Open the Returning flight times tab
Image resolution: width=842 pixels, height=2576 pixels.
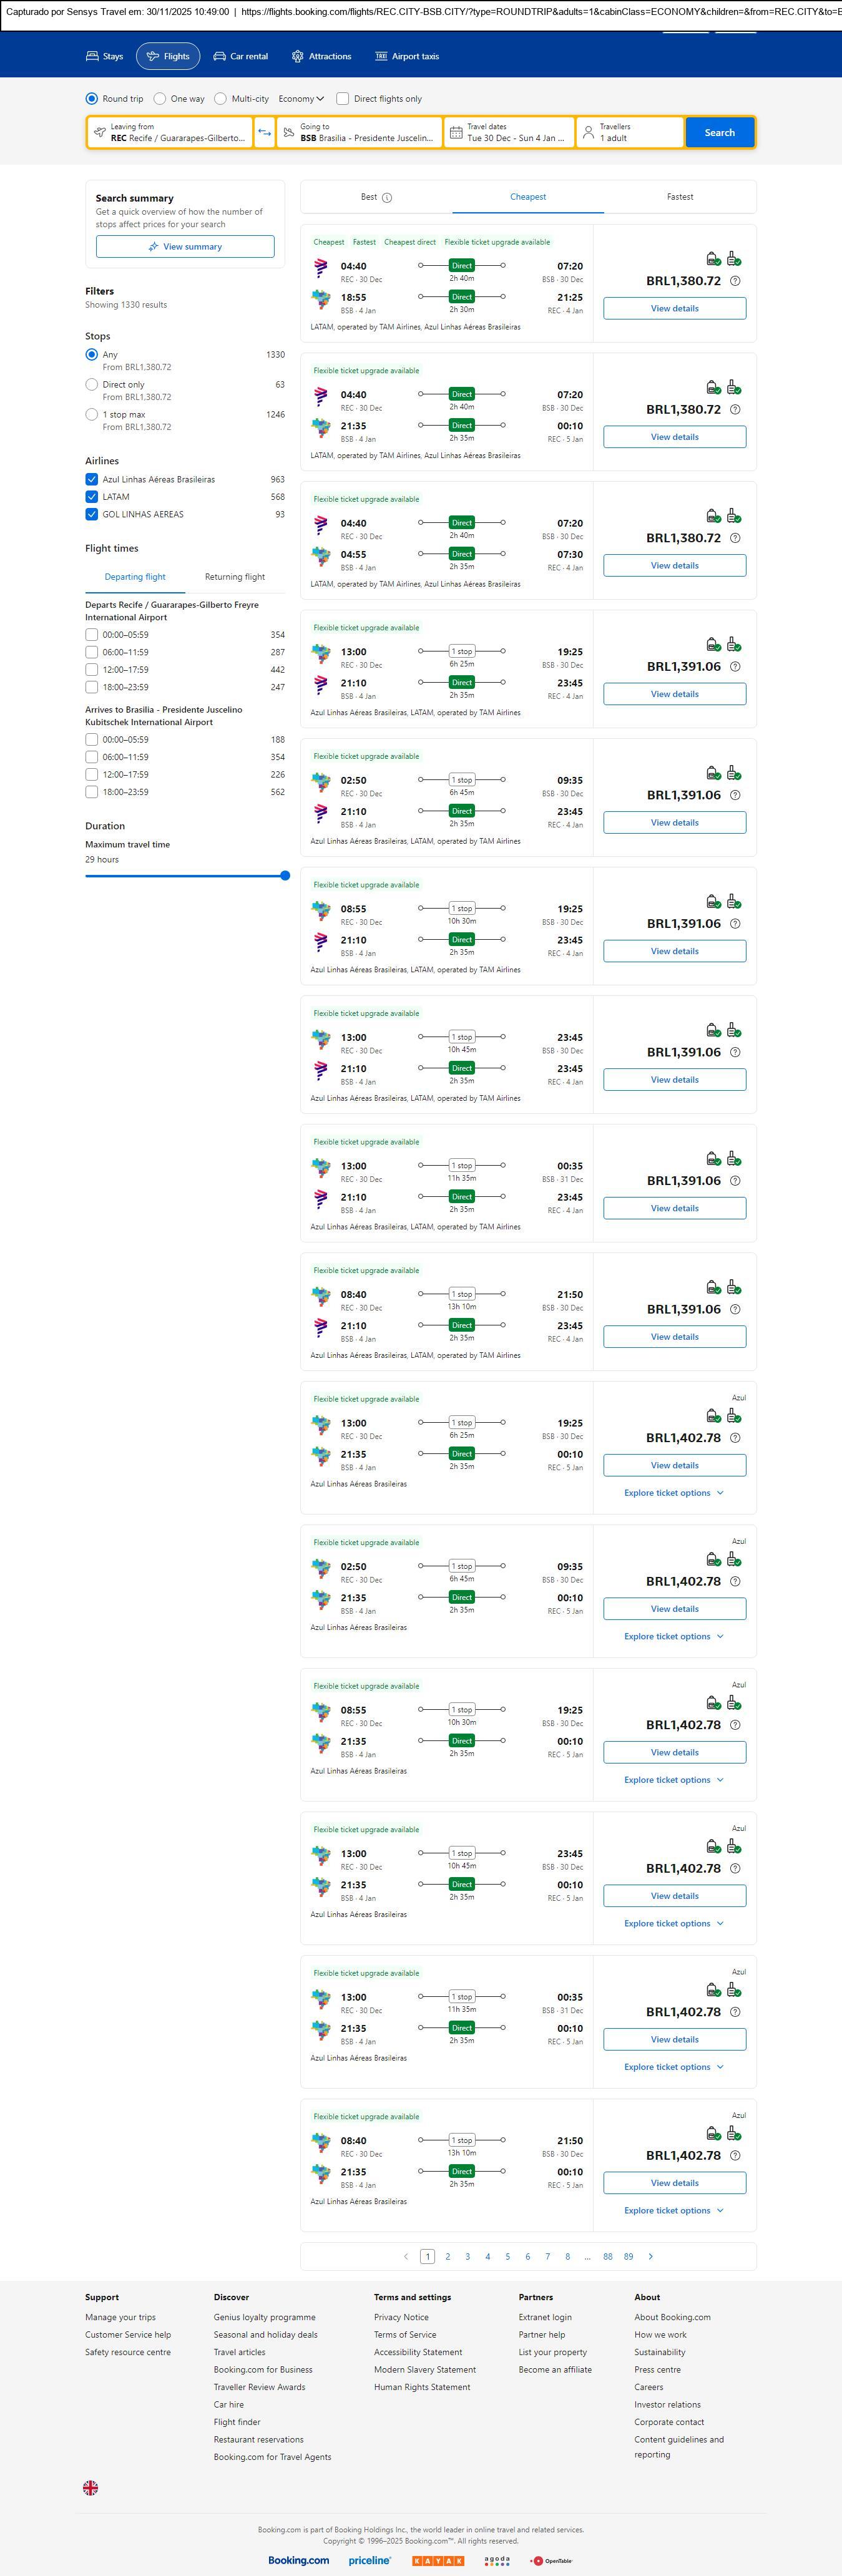[235, 577]
